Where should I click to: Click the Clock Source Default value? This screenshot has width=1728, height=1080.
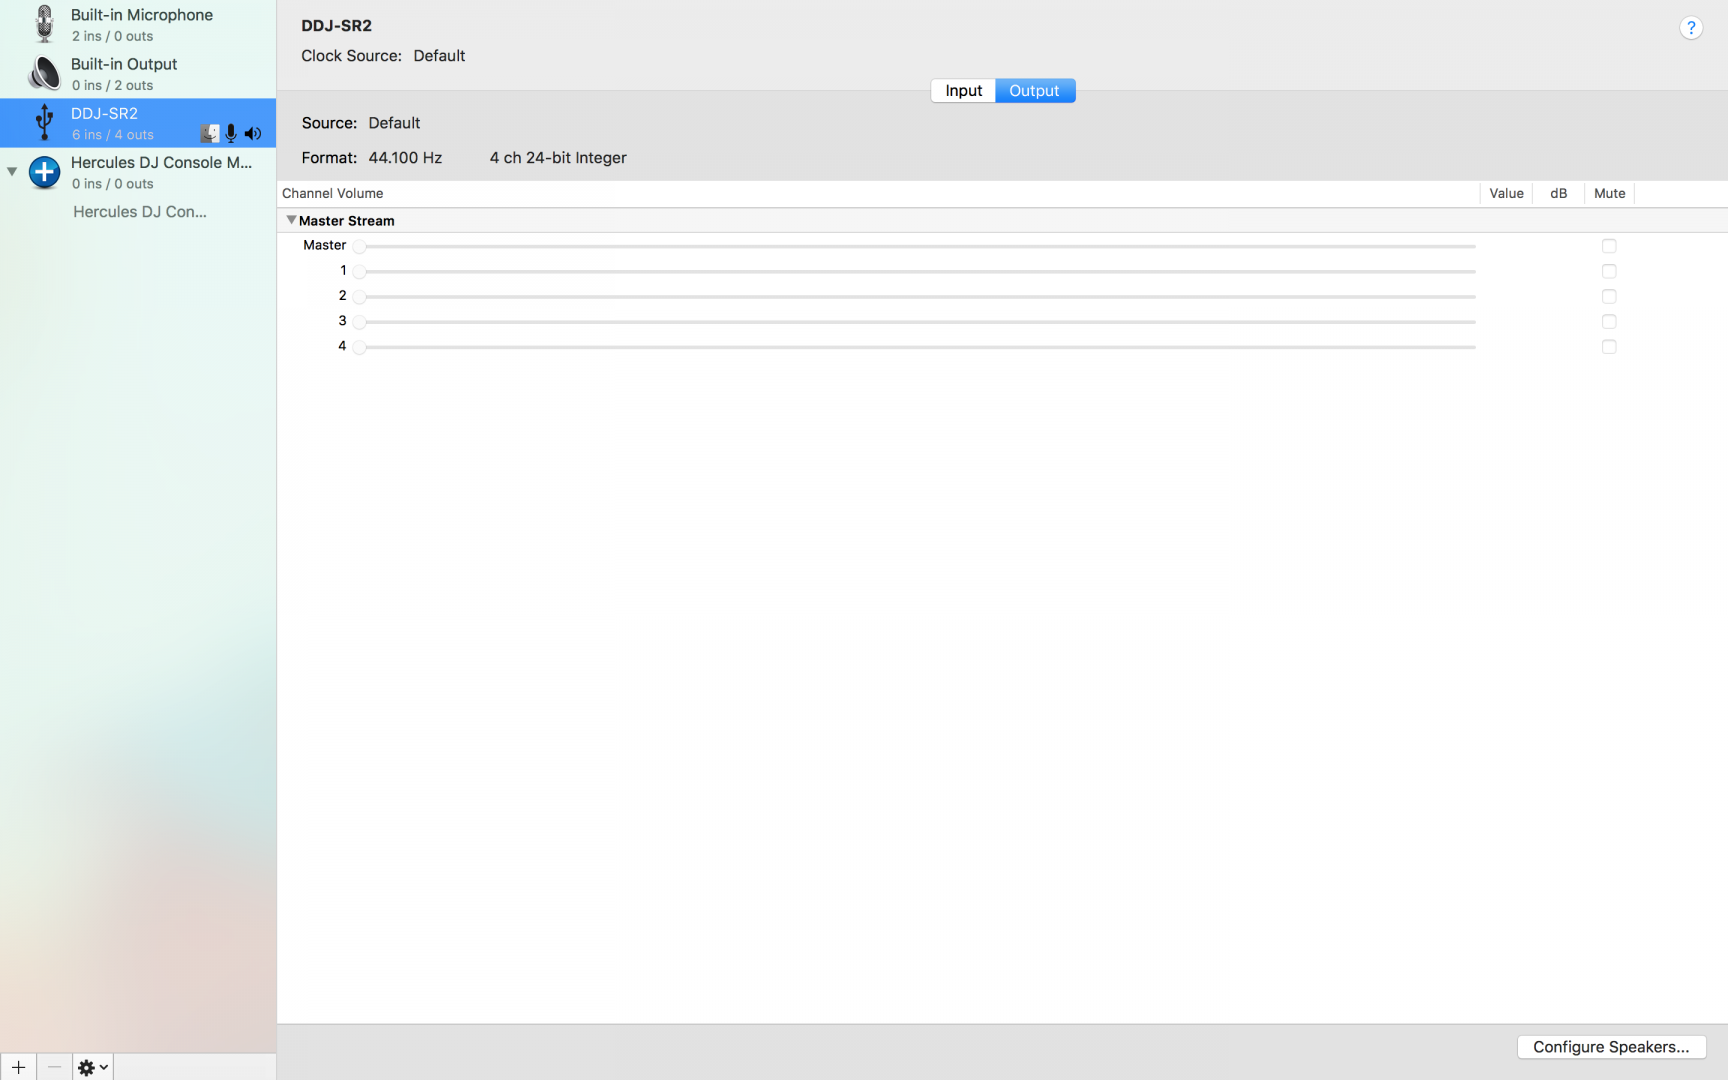439,56
